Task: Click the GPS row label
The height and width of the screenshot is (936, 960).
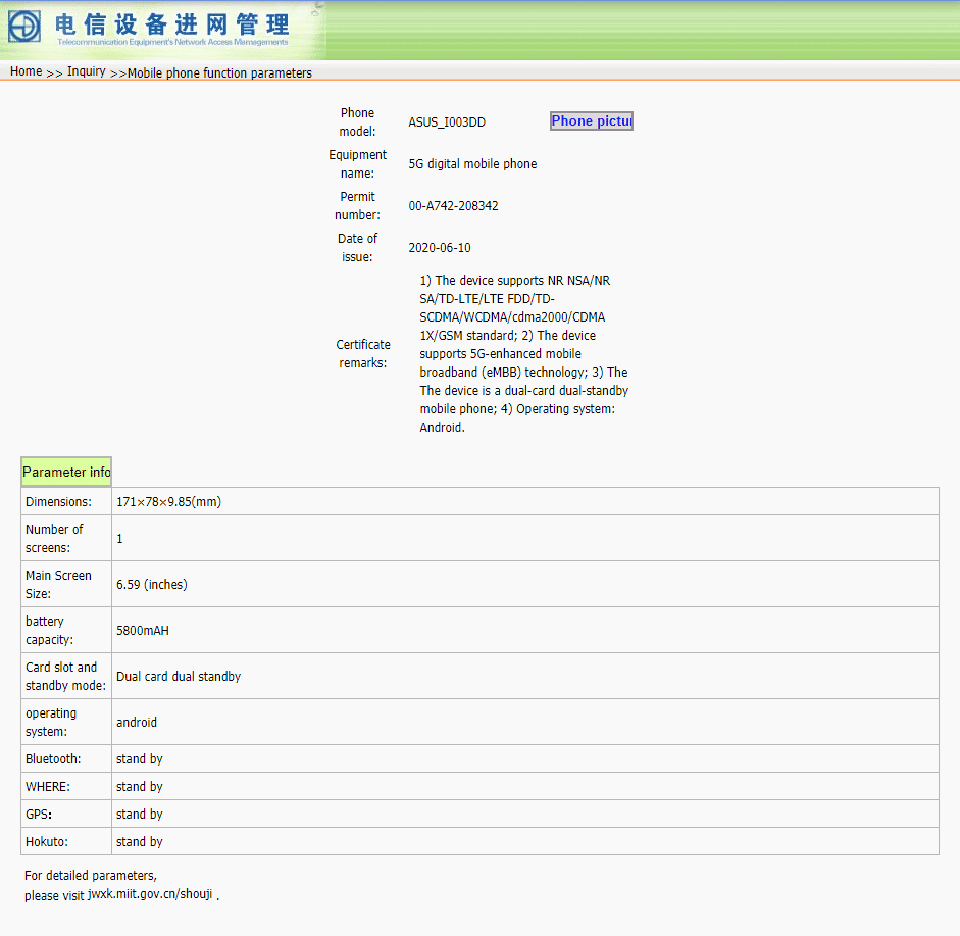Action: point(39,814)
